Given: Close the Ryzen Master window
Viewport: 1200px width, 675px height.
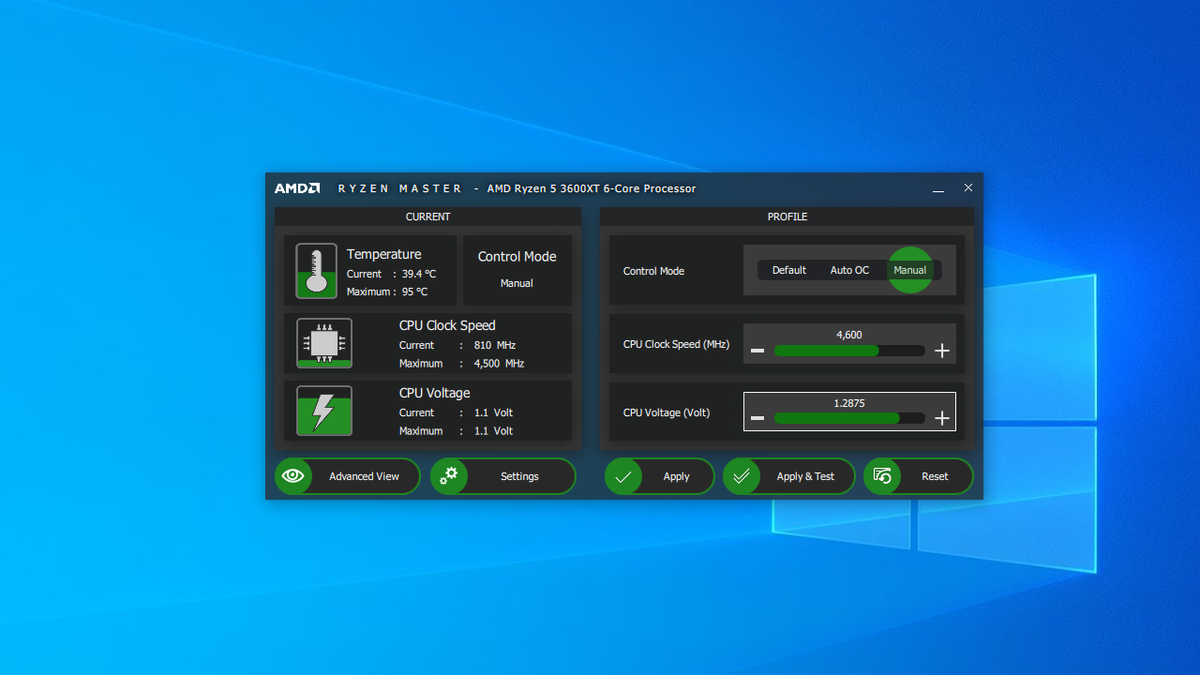Looking at the screenshot, I should tap(968, 188).
